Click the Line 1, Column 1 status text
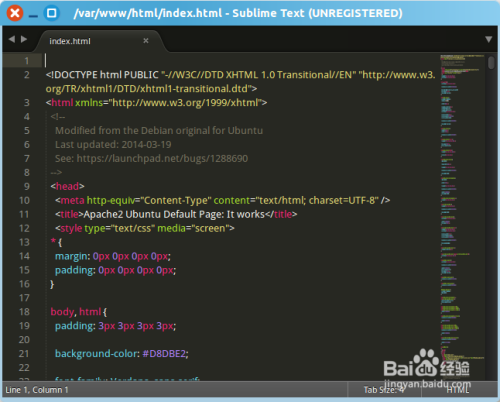Screen dimensions: 500x402 37,390
